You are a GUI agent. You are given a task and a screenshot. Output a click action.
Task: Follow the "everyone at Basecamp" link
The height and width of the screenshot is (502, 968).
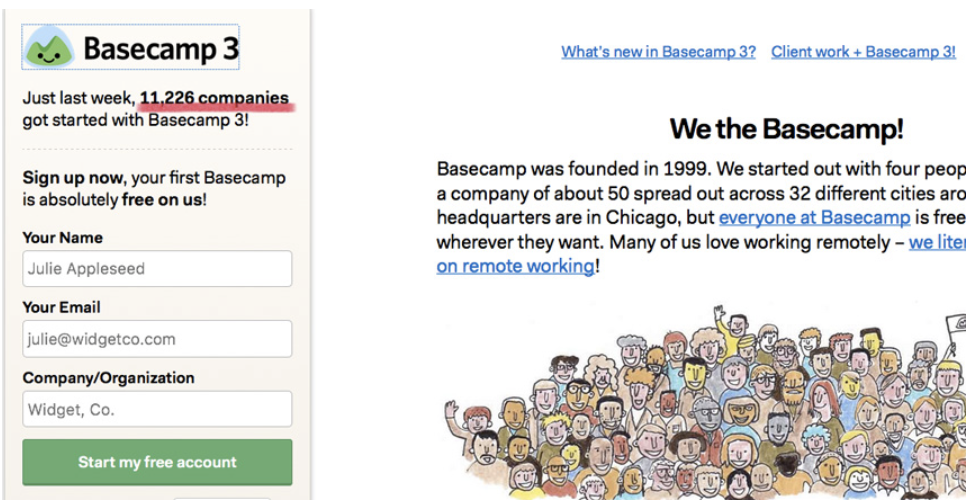click(814, 217)
